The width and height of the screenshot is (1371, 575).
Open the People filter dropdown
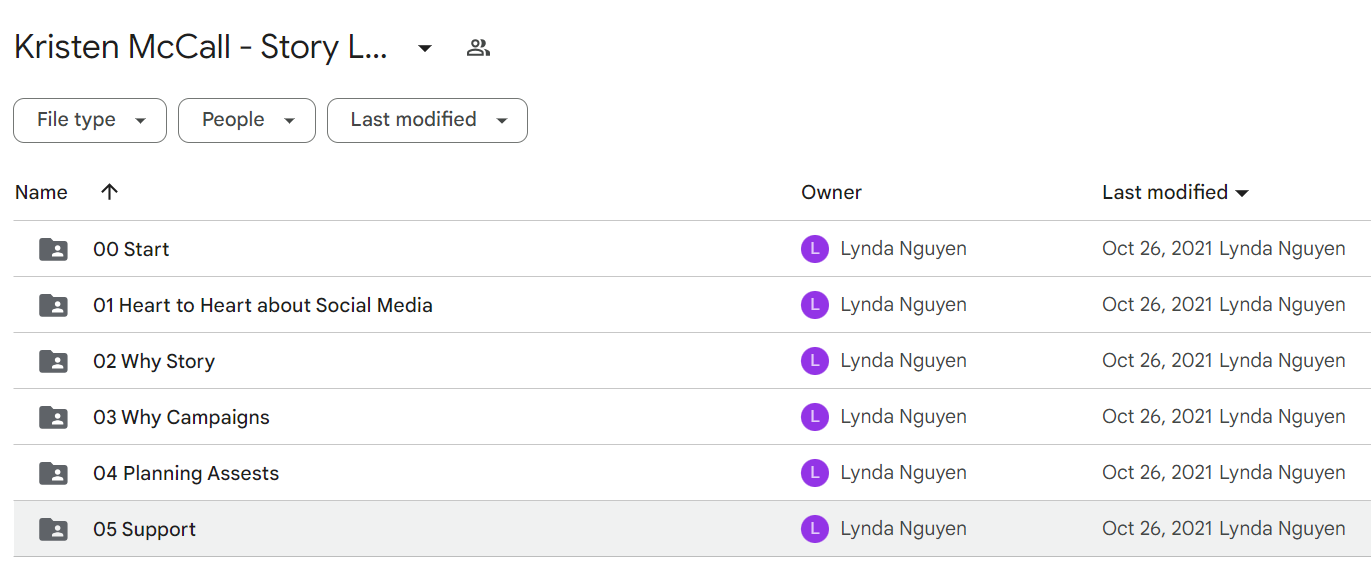(247, 120)
